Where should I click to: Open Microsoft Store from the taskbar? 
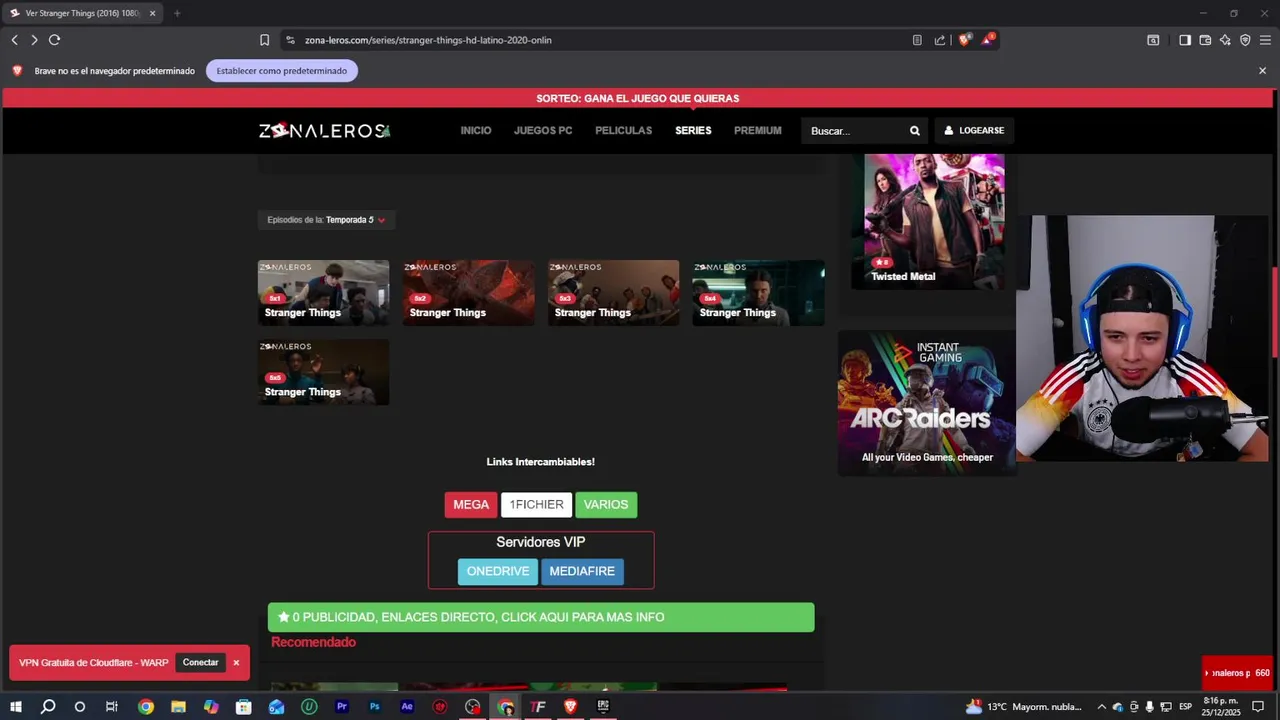click(x=243, y=707)
